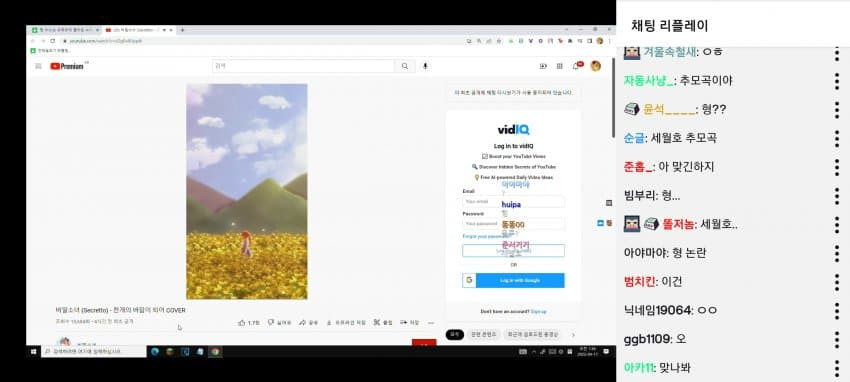Click the video title containing 'COVER'

coord(120,310)
